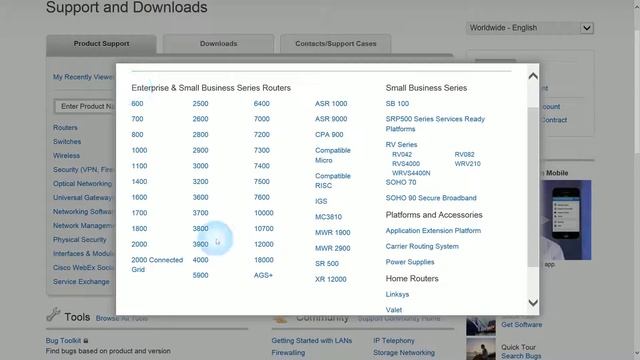Image resolution: width=640 pixels, height=360 pixels.
Task: Open the SR 500 link
Action: click(327, 264)
